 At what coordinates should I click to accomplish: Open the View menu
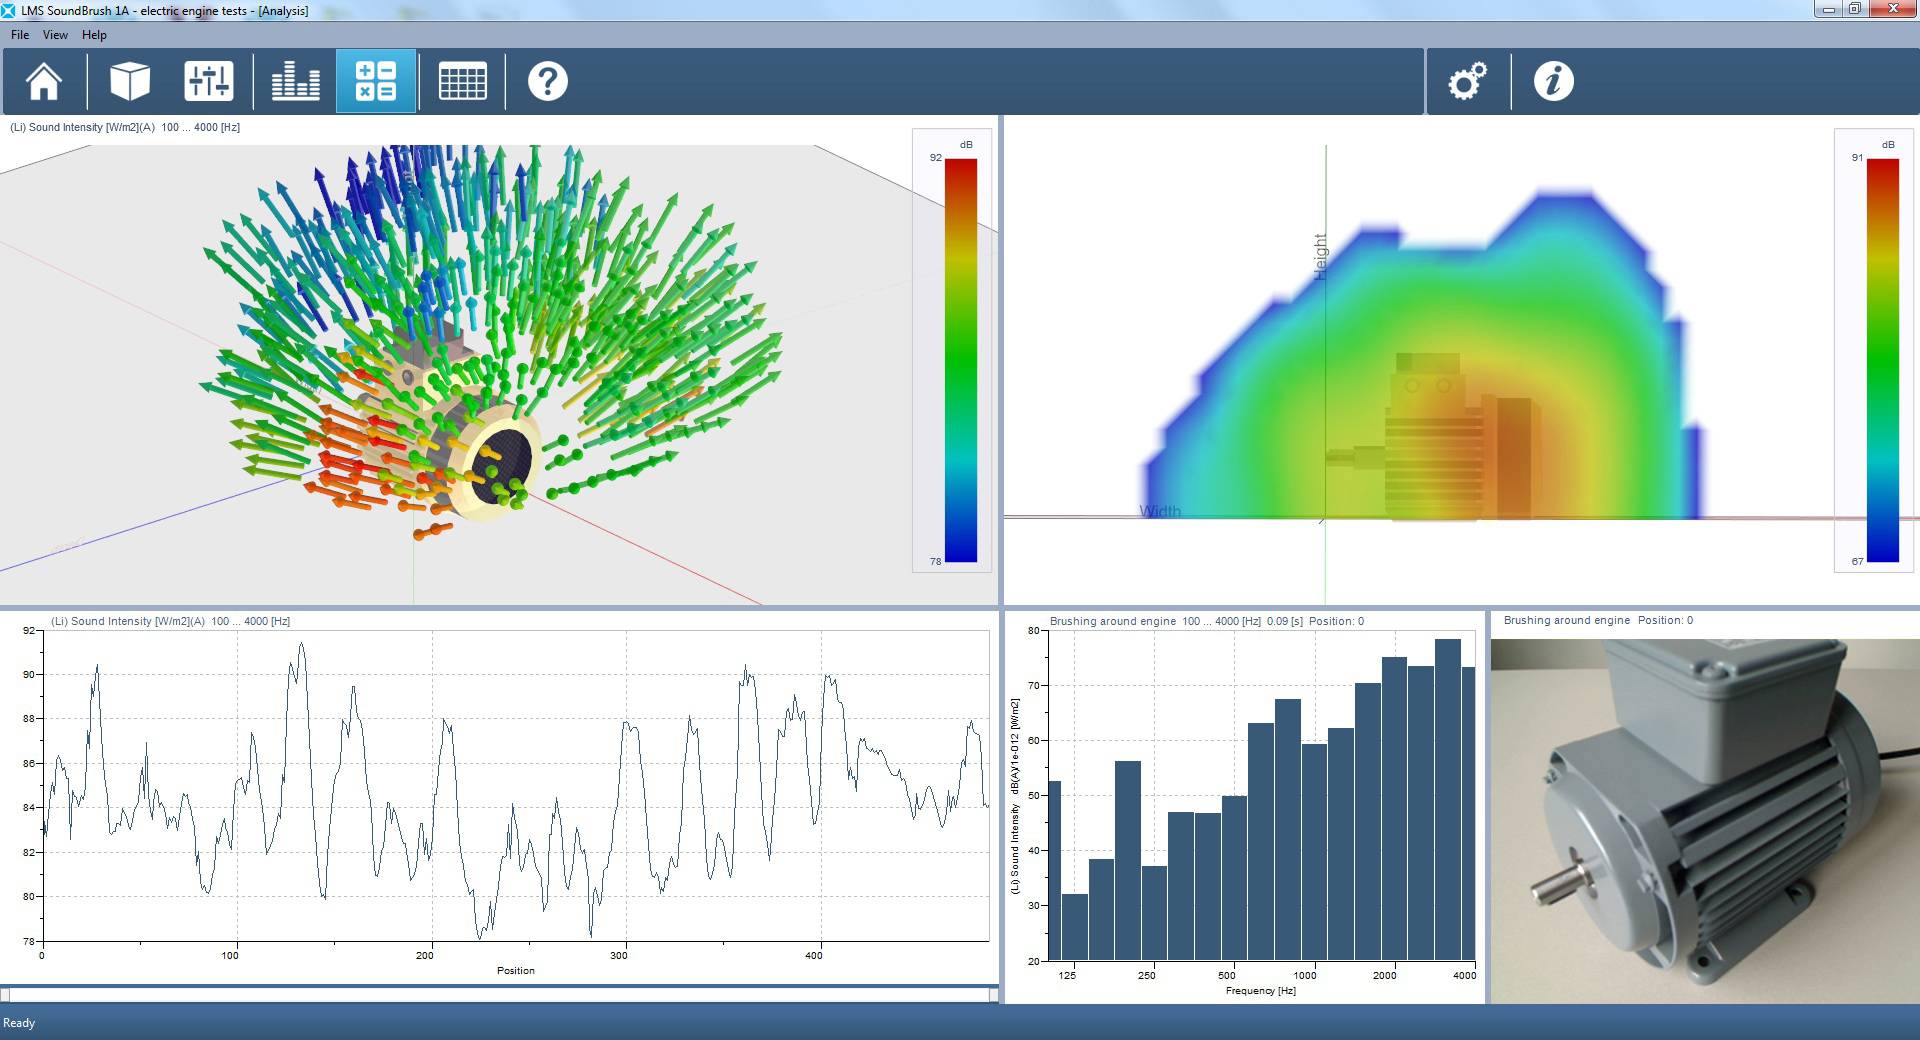pos(55,35)
